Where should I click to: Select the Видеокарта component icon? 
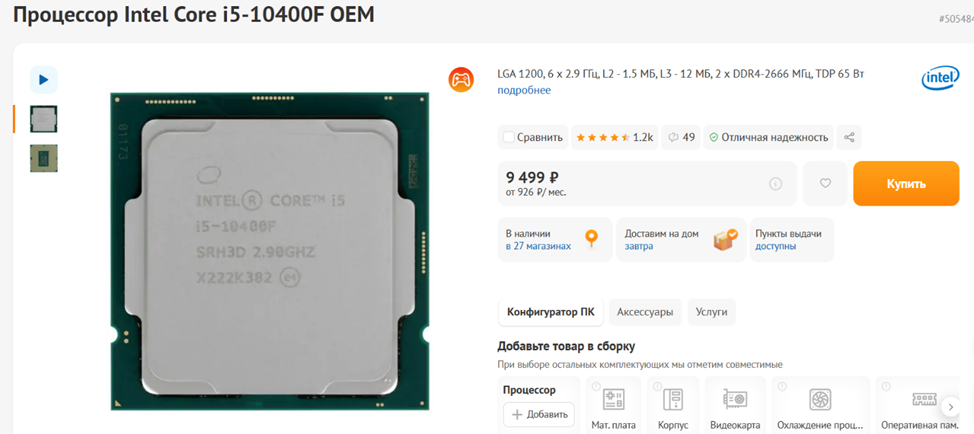[x=735, y=399]
